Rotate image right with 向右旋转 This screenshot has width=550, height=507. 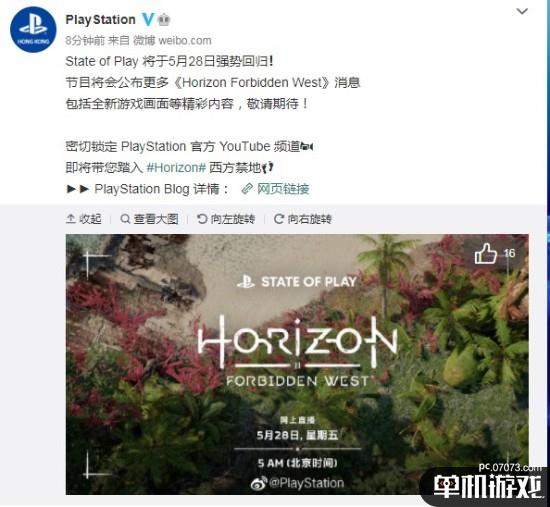point(303,219)
